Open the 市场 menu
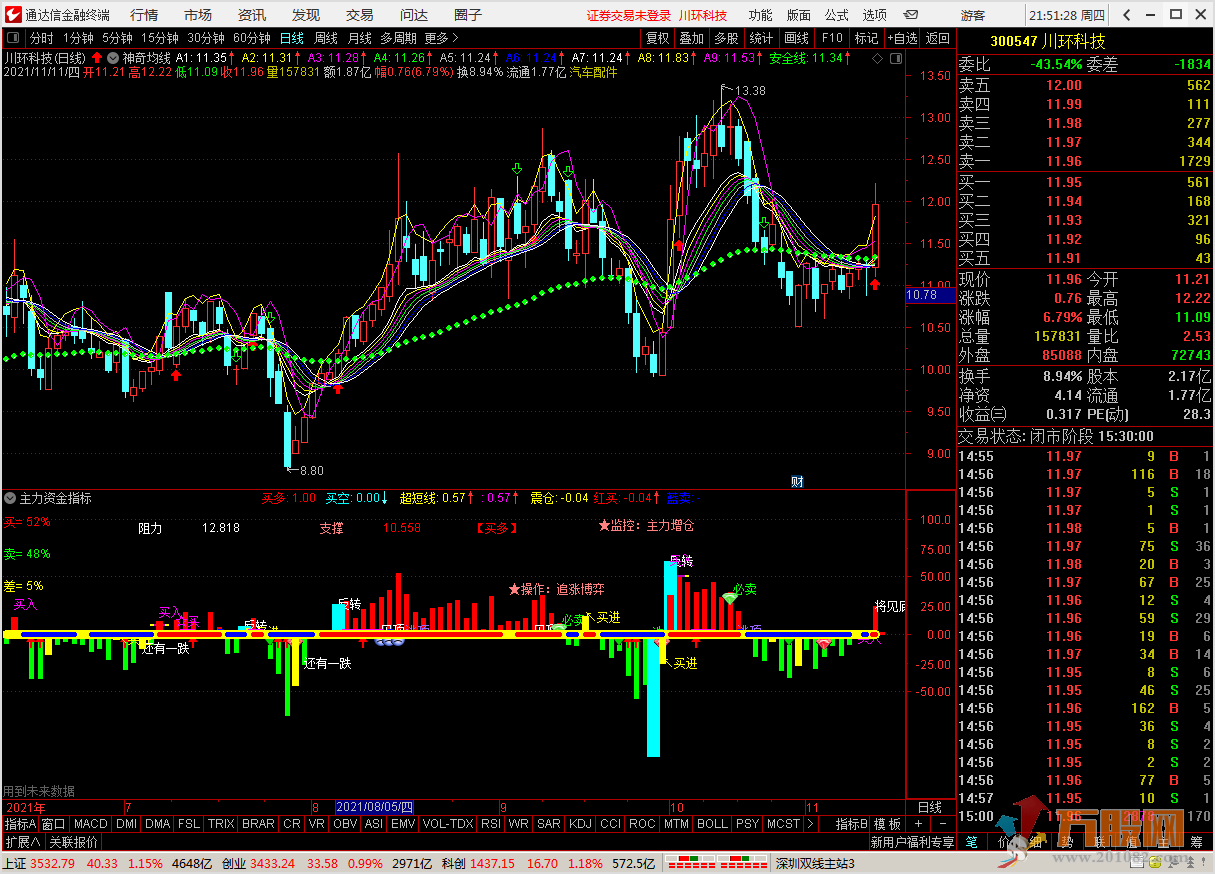This screenshot has height=874, width=1215. click(198, 15)
